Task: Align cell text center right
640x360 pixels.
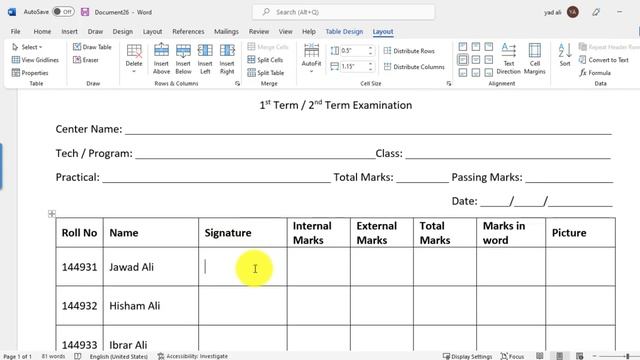Action: (489, 60)
